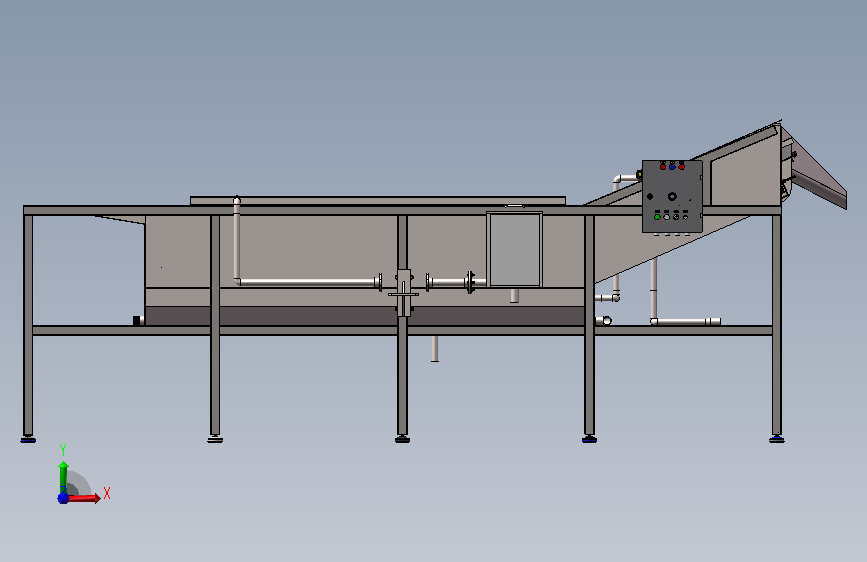The image size is (867, 562).
Task: Select the foot pad under the center leg
Action: pyautogui.click(x=403, y=440)
